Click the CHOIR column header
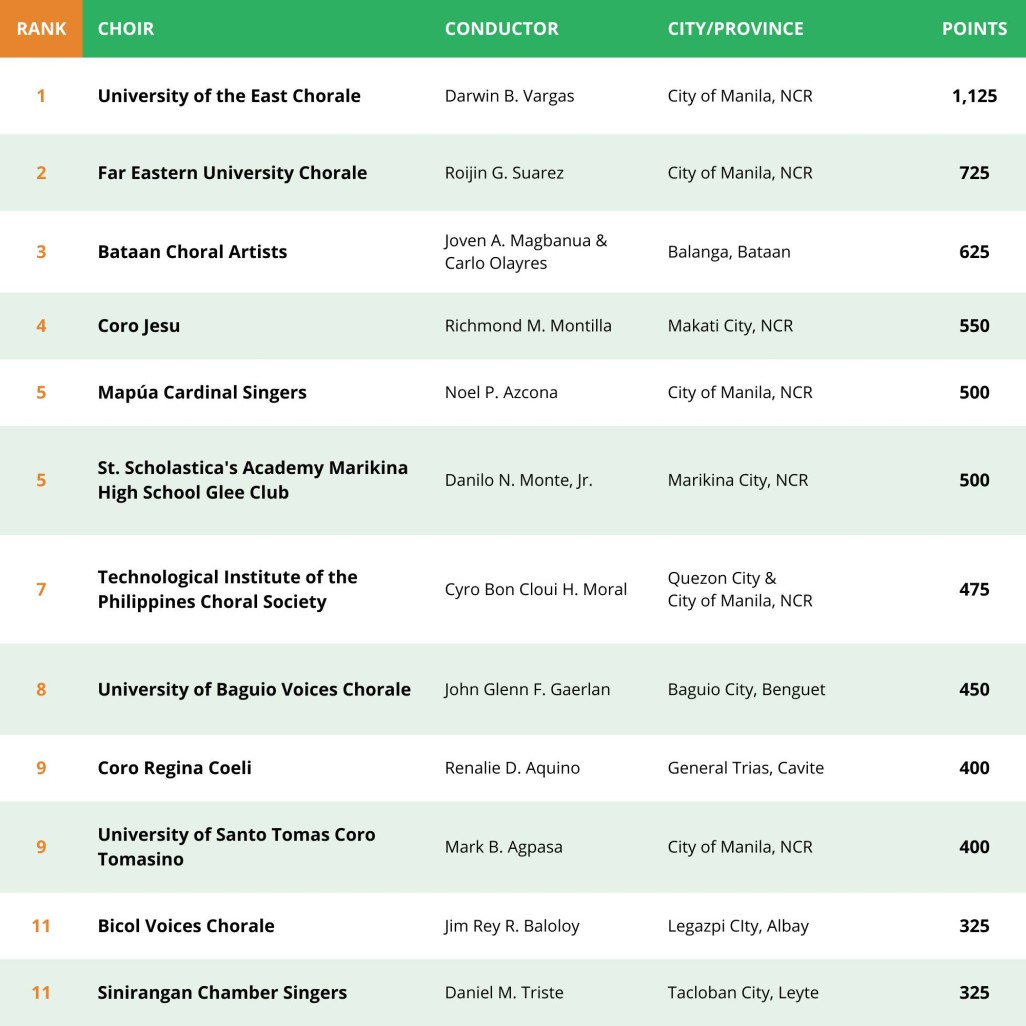Screen dimensions: 1026x1026 pos(126,29)
